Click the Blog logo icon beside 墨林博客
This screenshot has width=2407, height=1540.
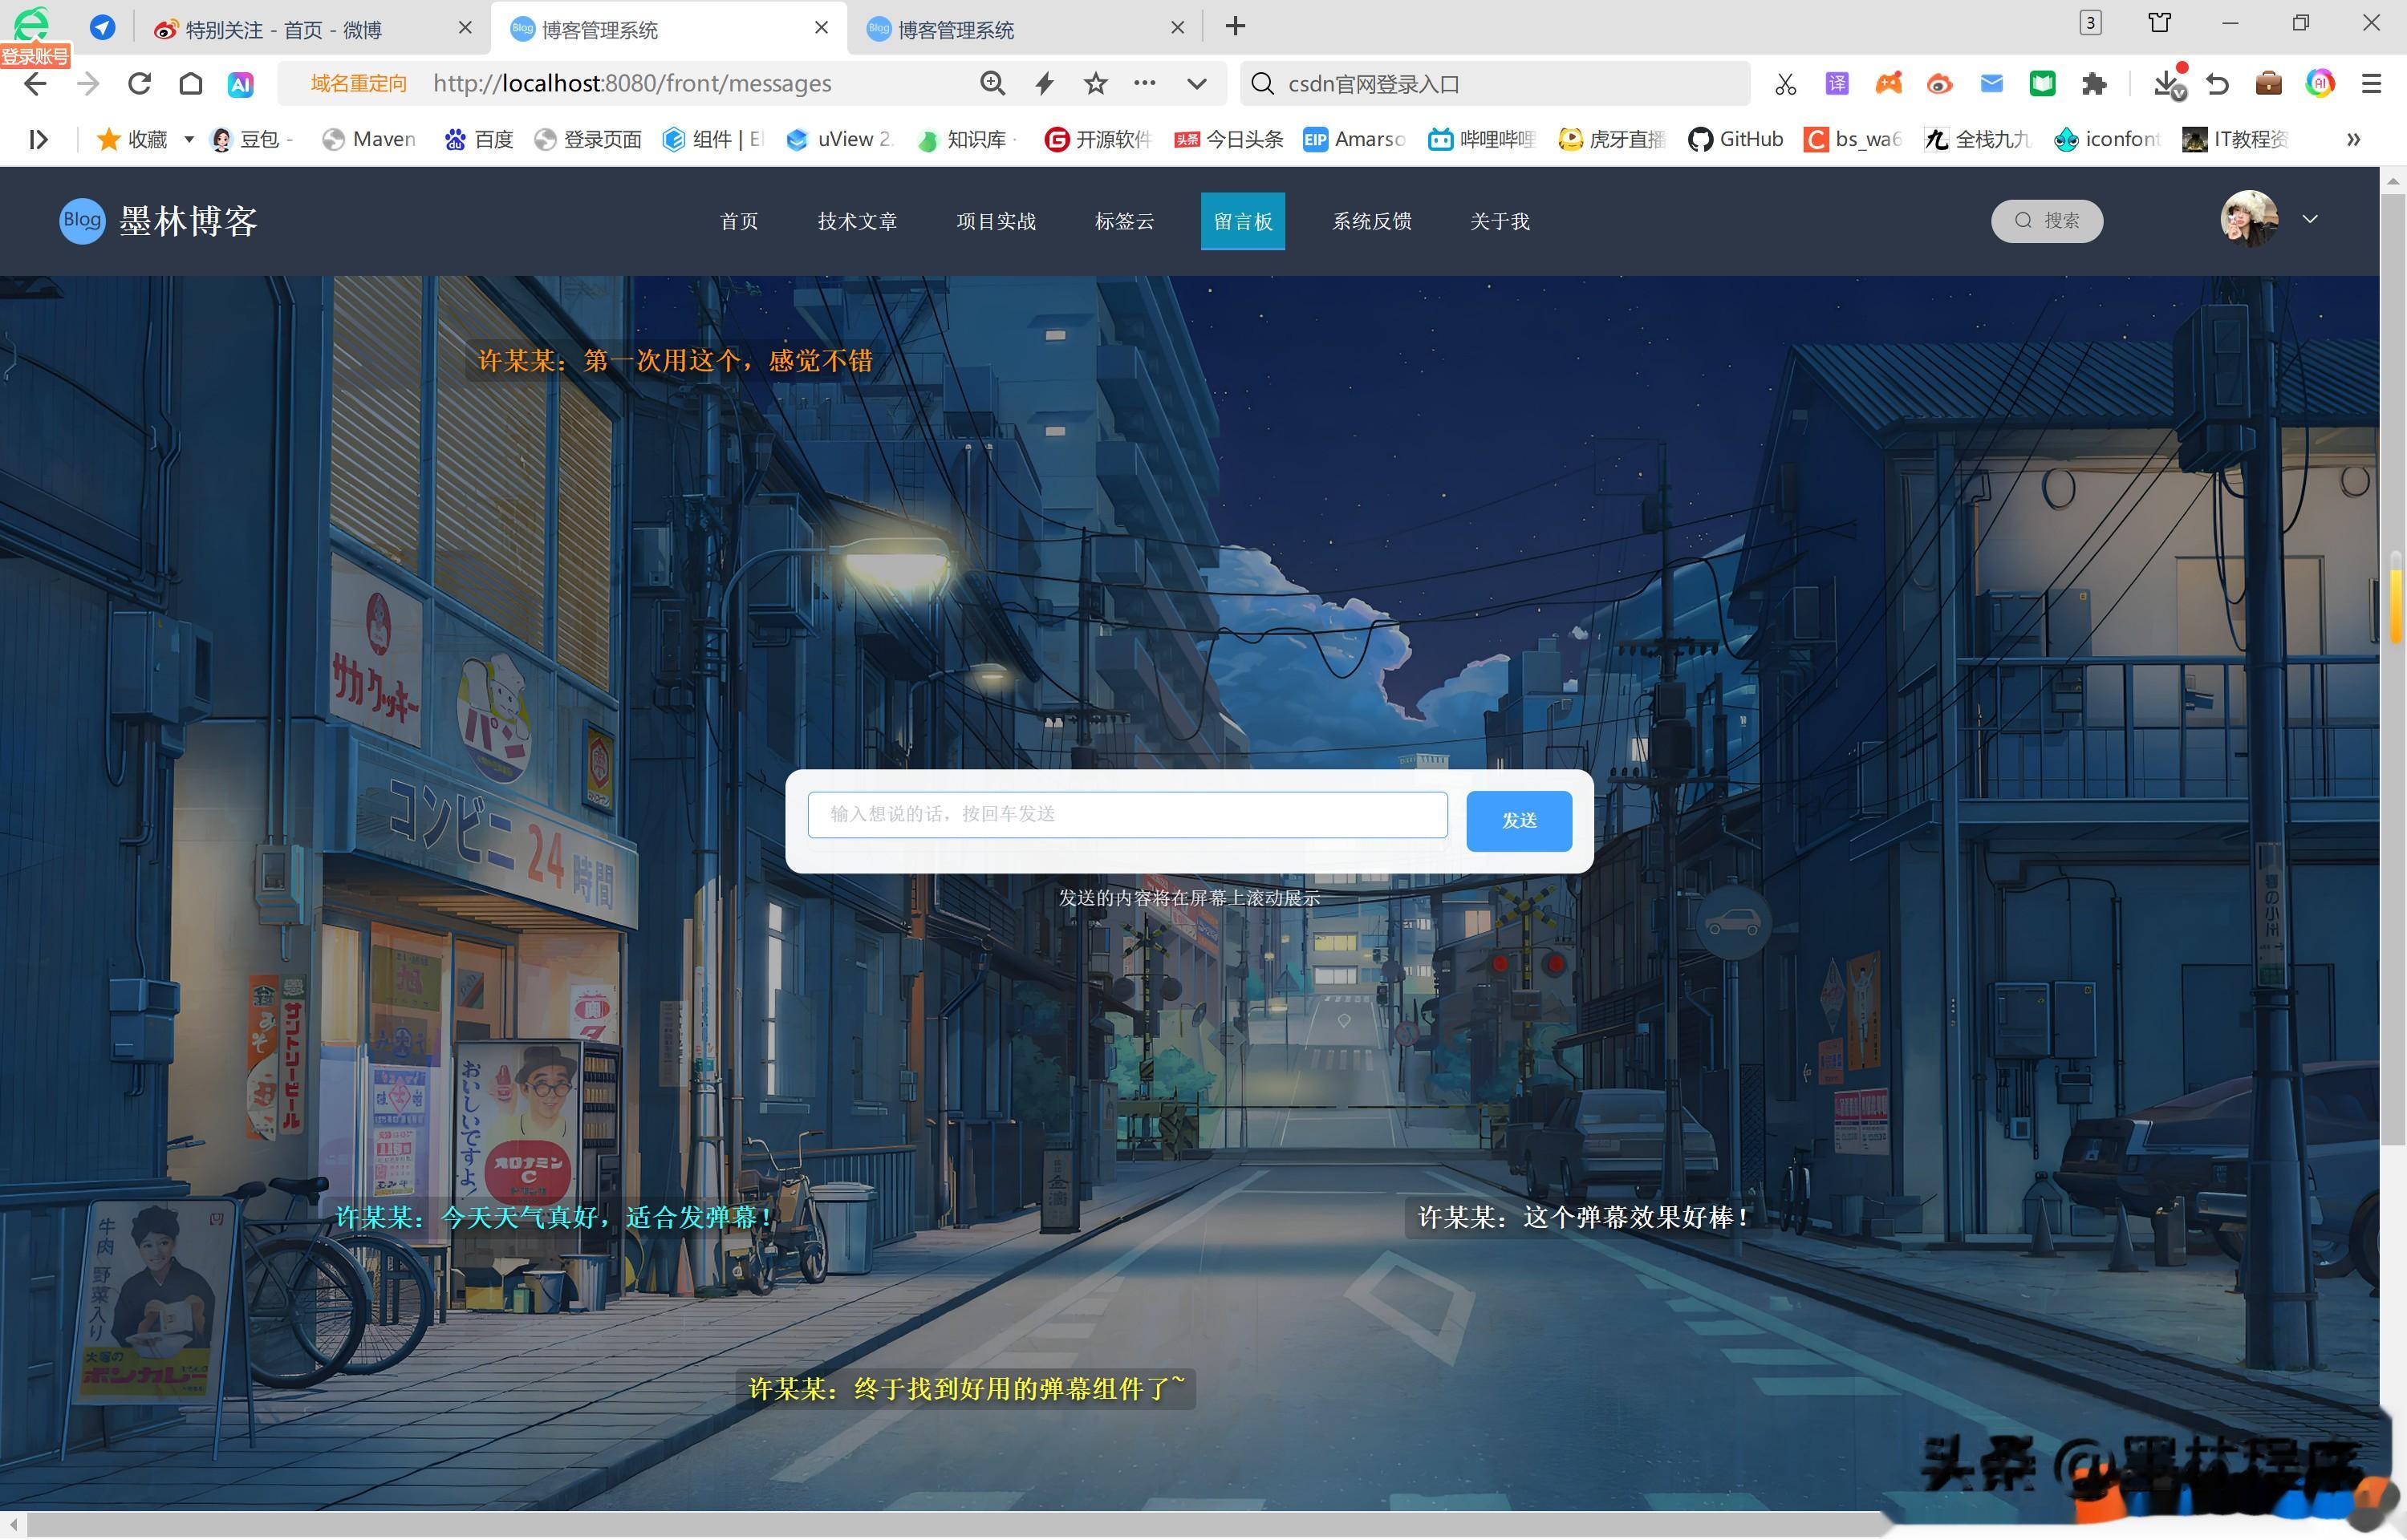pos(82,221)
